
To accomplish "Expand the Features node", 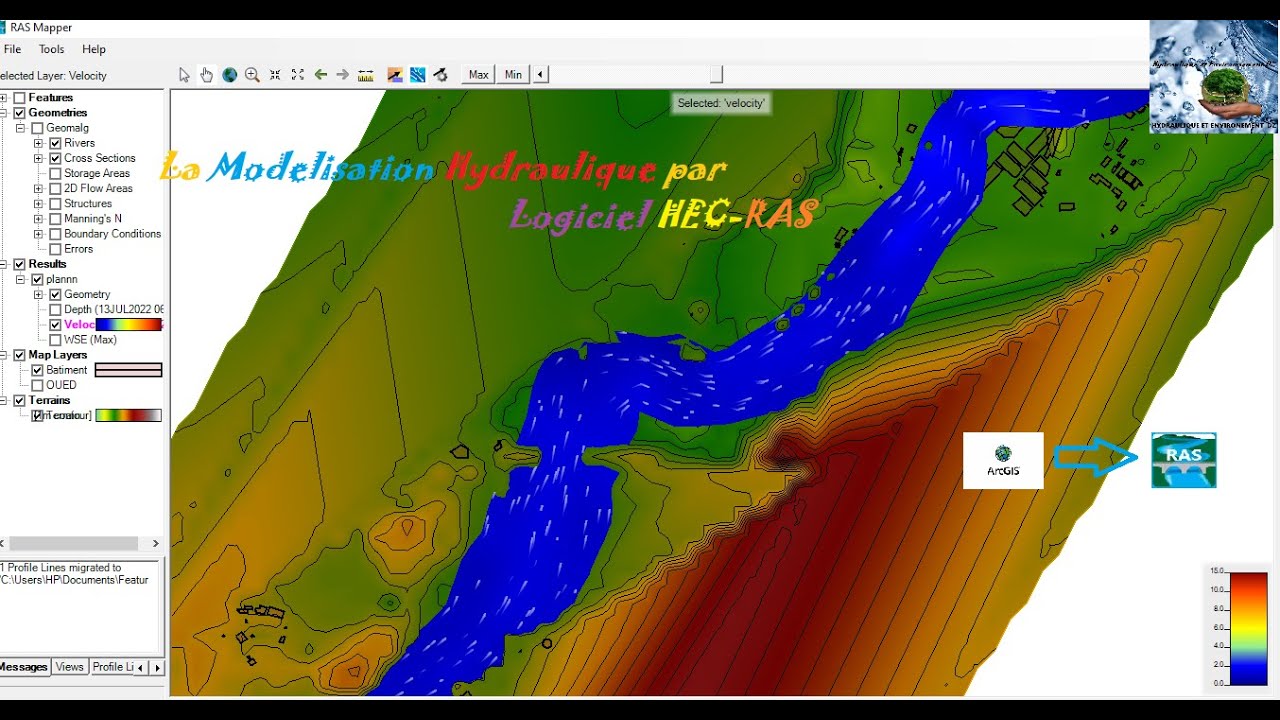I will click(x=3, y=98).
